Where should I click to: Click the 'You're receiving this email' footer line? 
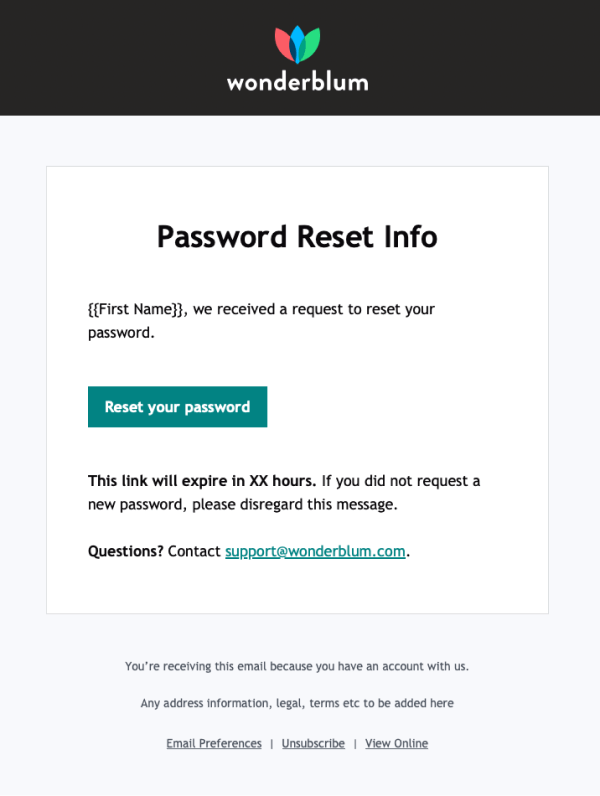297,666
